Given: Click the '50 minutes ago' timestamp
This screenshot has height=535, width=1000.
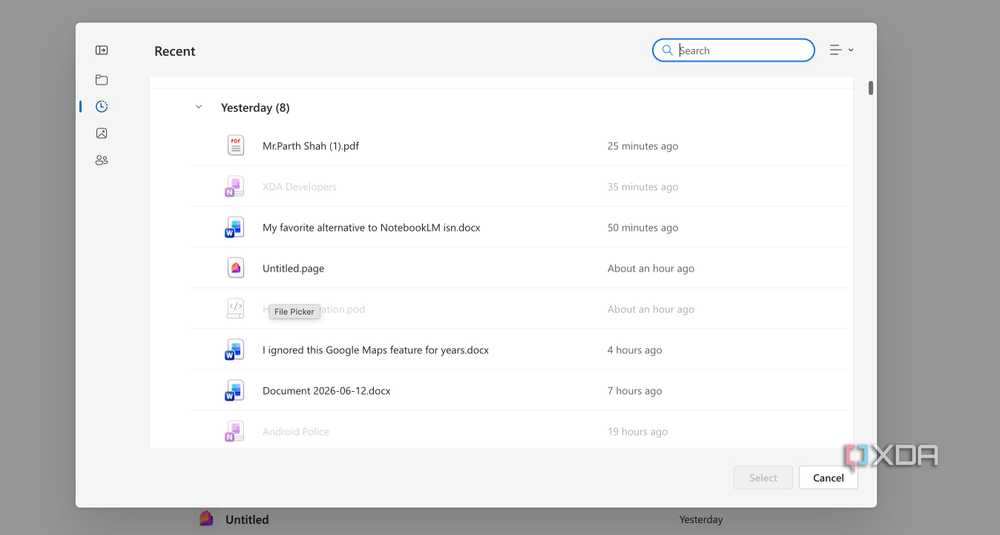Looking at the screenshot, I should (642, 228).
